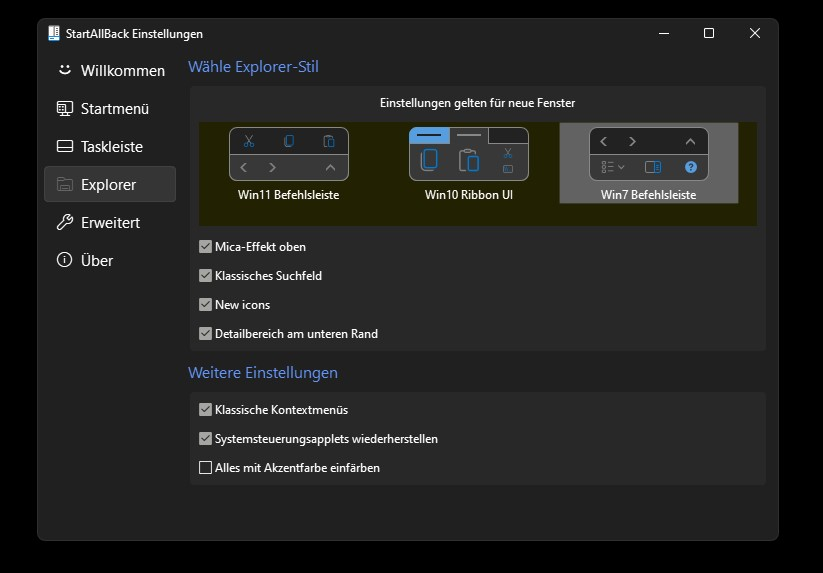Turn off Klassische Kontextmenüs
This screenshot has height=573, width=823.
(205, 409)
